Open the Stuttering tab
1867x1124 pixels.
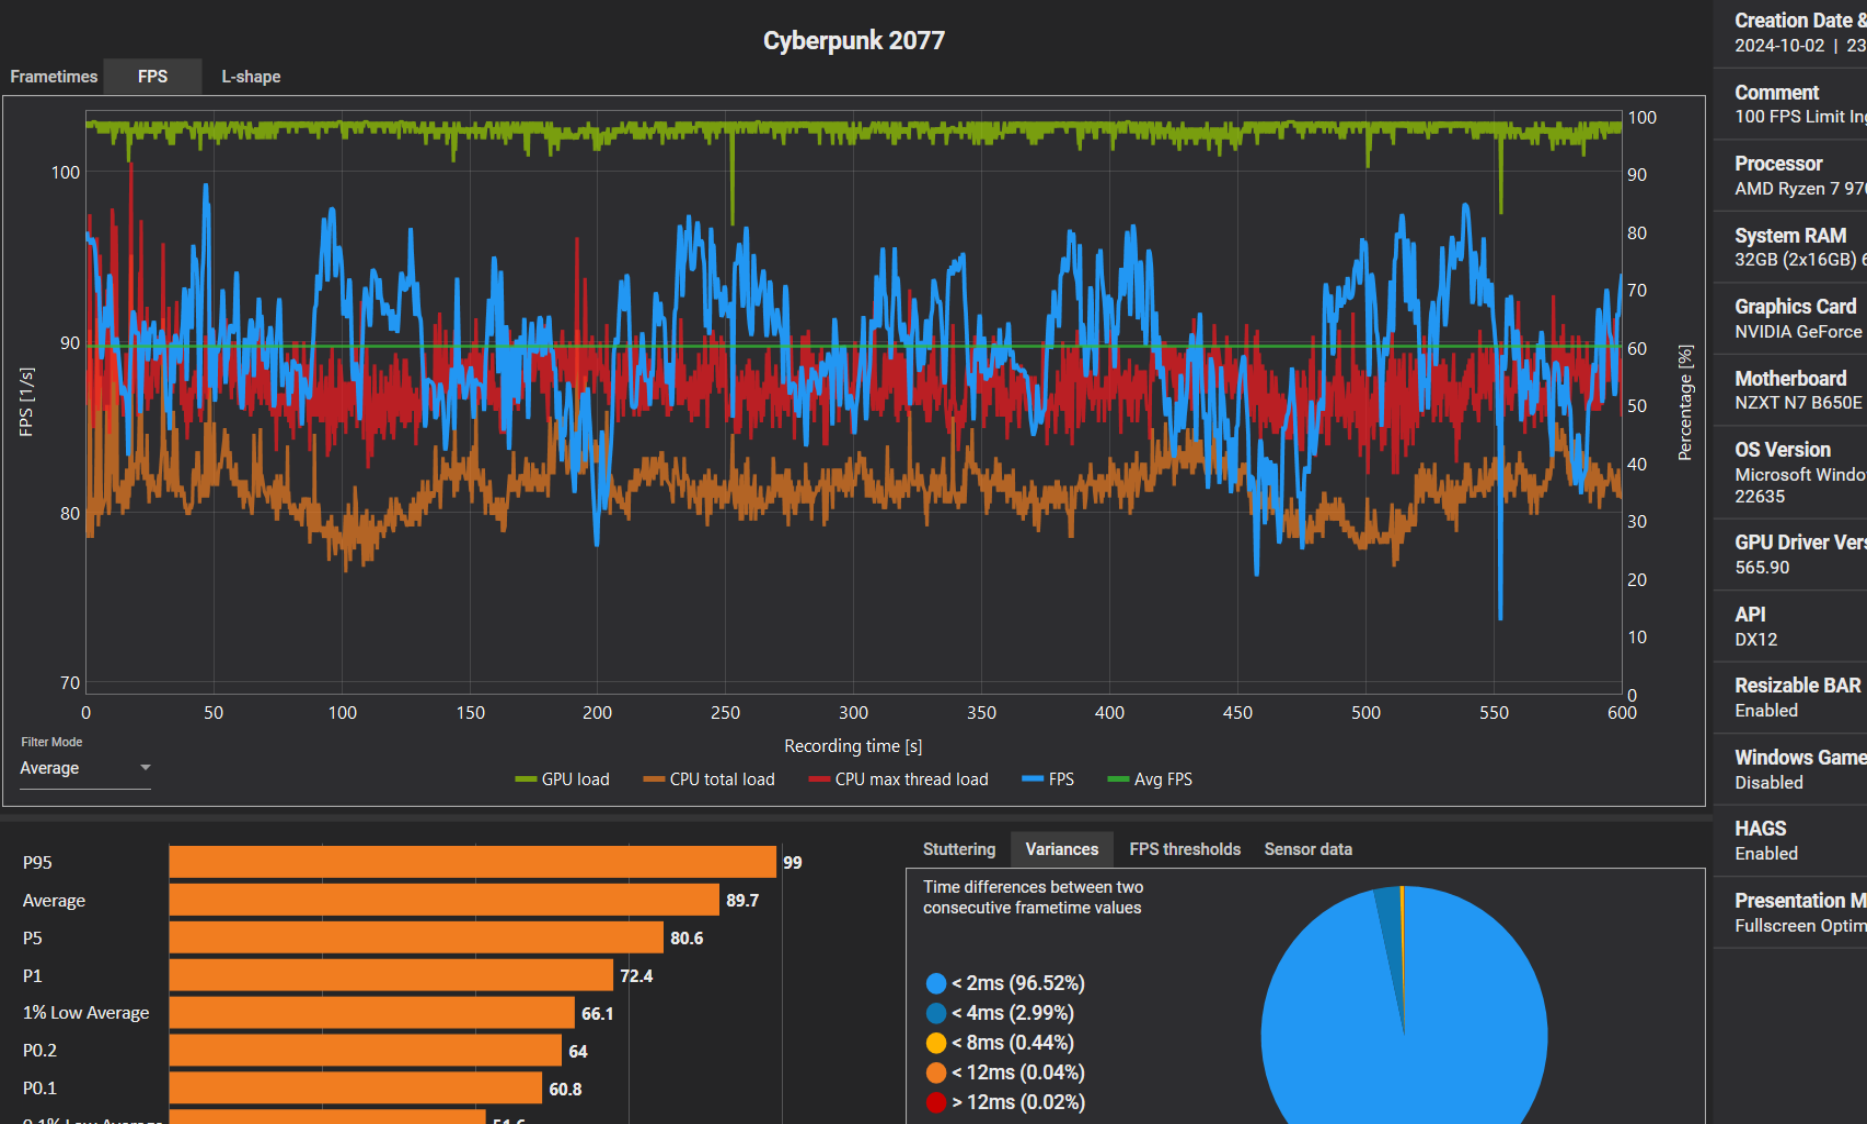coord(959,849)
